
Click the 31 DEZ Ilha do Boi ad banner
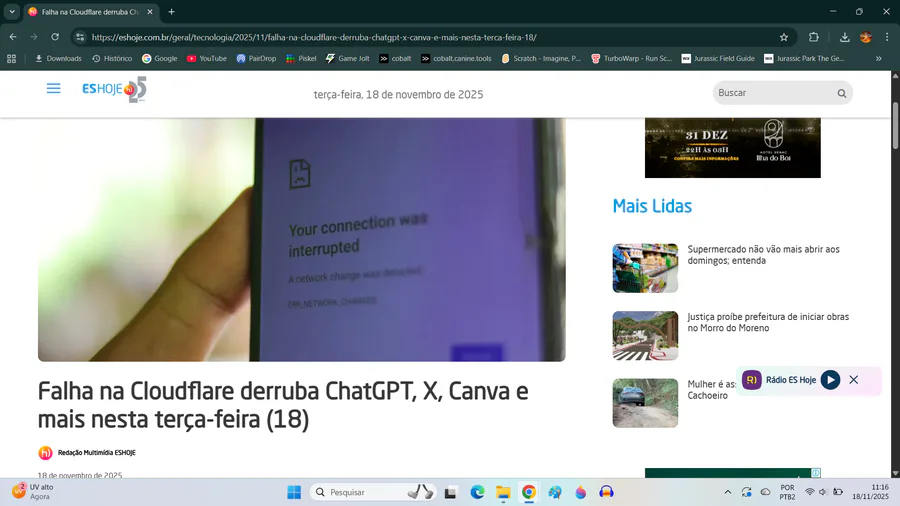pos(732,148)
